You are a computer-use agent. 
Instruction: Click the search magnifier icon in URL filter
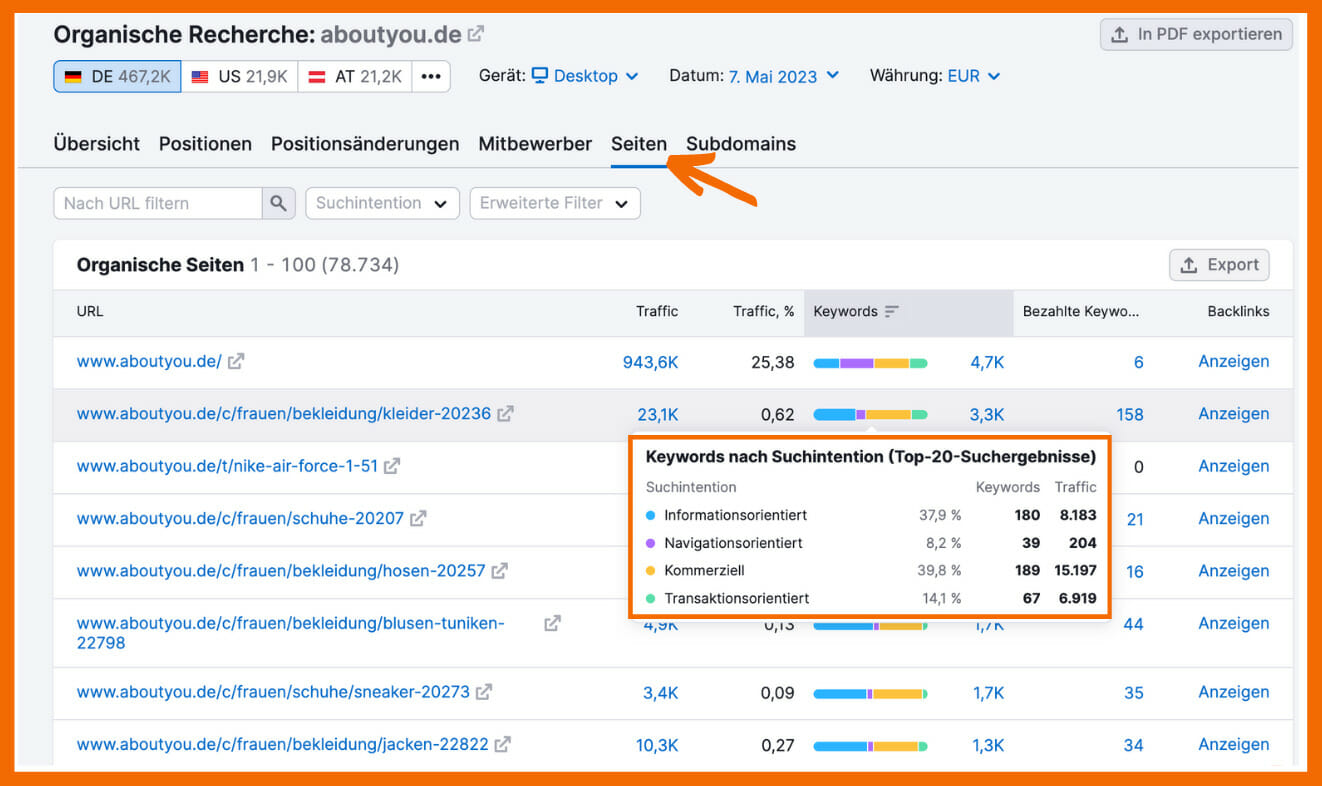click(279, 203)
